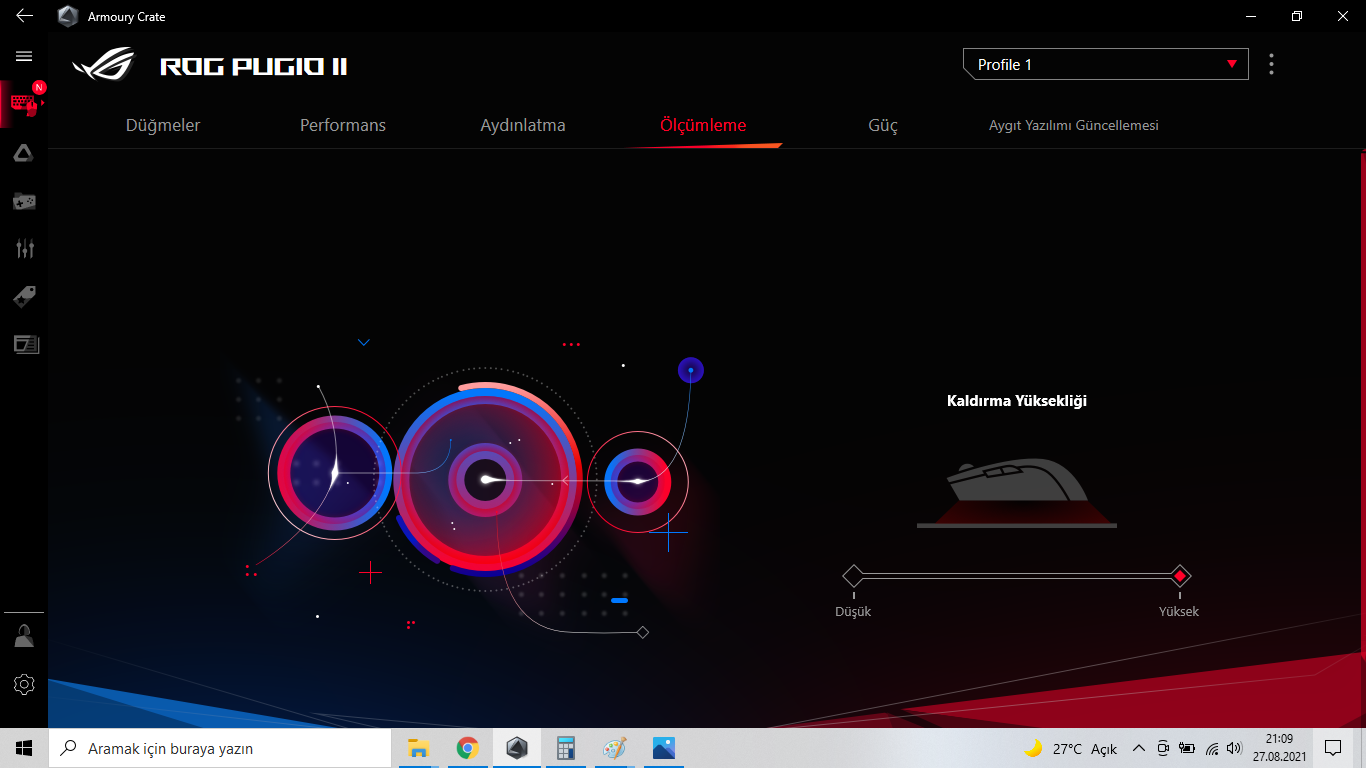Open Paint from the taskbar
1366x768 pixels.
614,748
